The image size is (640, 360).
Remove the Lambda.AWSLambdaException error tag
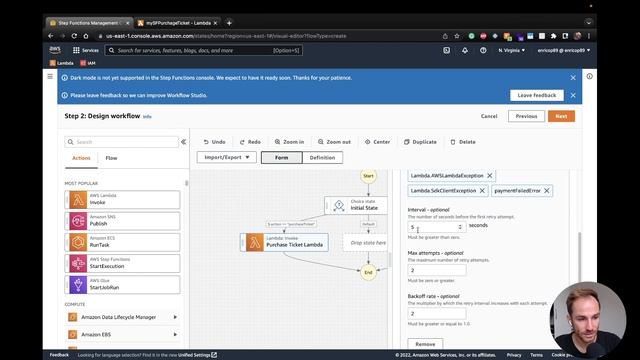(x=490, y=176)
